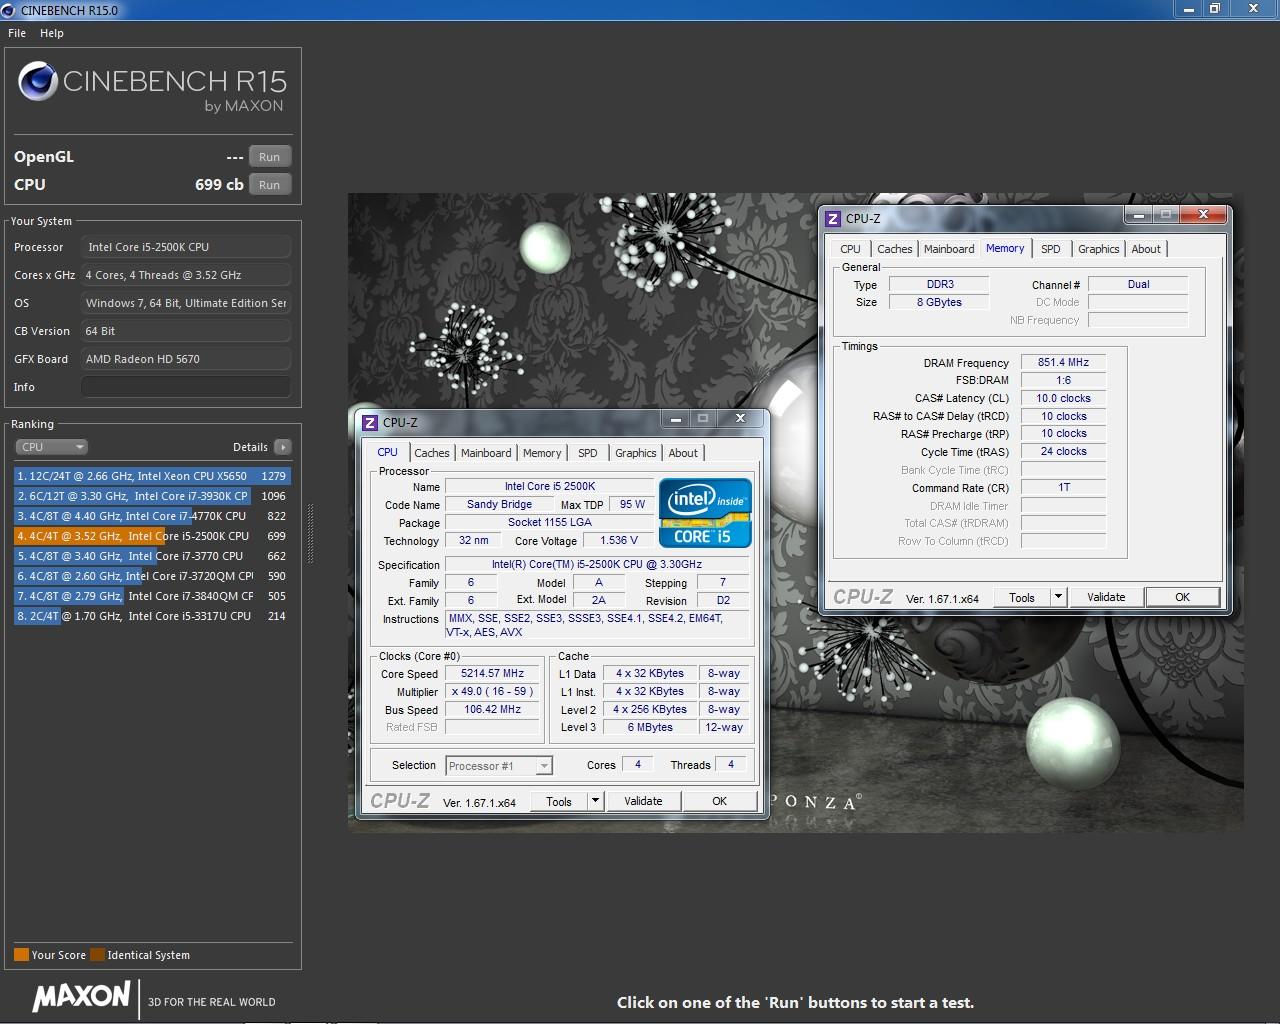Click the CAS# Latency 10.0 clocks value
Viewport: 1280px width, 1024px height.
point(1063,399)
